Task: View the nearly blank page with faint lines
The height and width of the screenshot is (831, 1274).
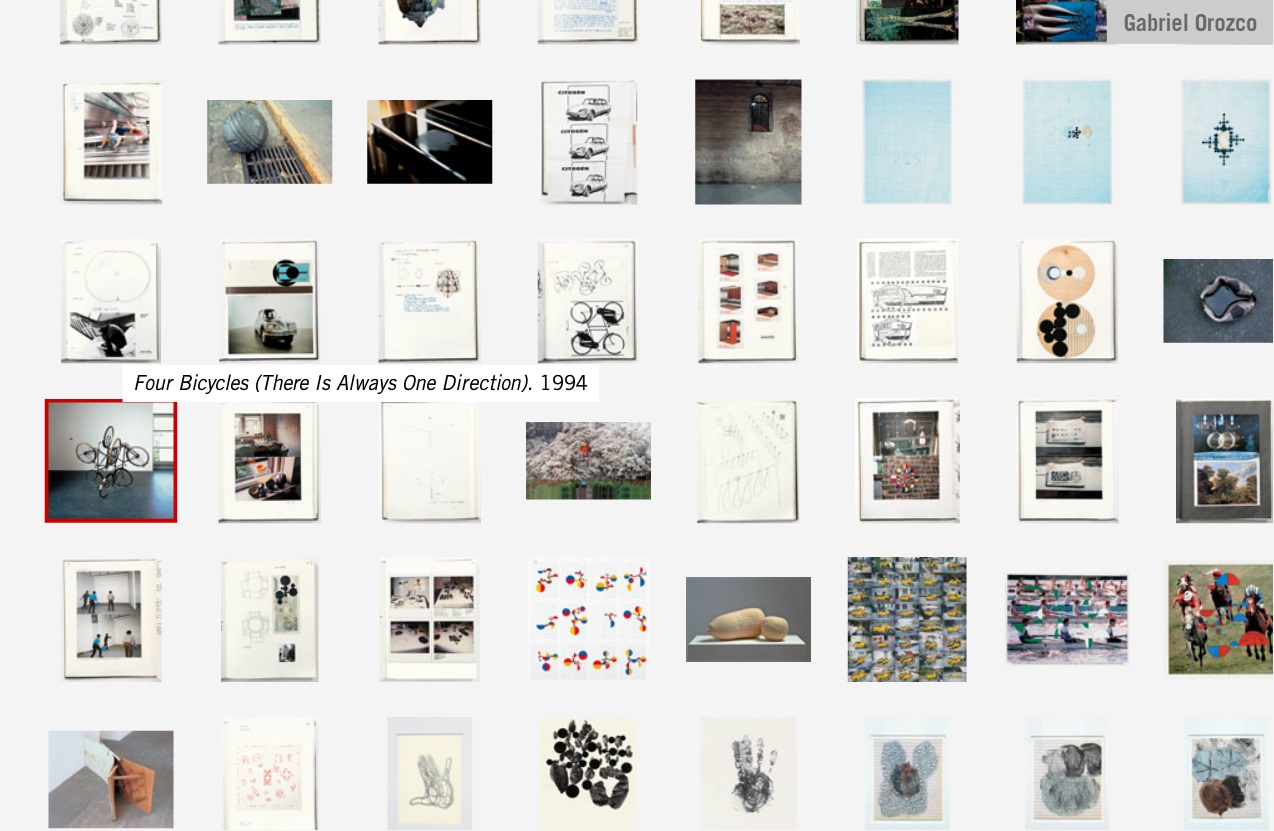Action: pos(430,461)
